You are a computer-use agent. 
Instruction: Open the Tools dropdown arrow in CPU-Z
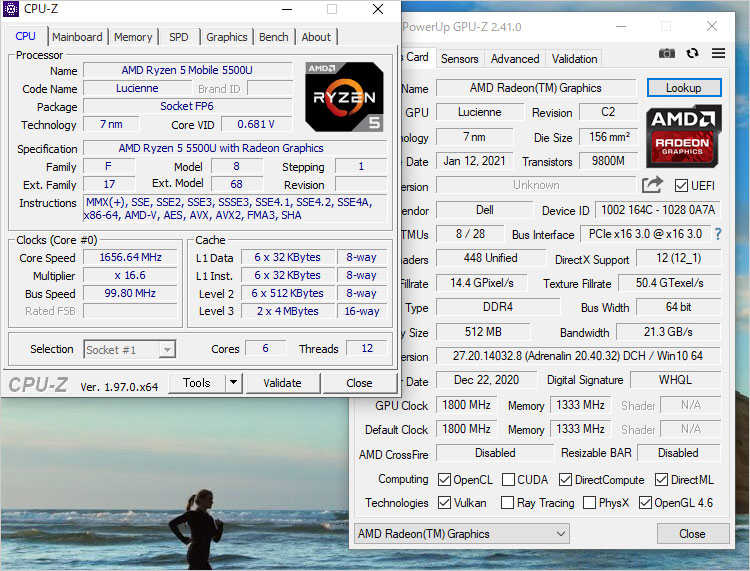233,383
